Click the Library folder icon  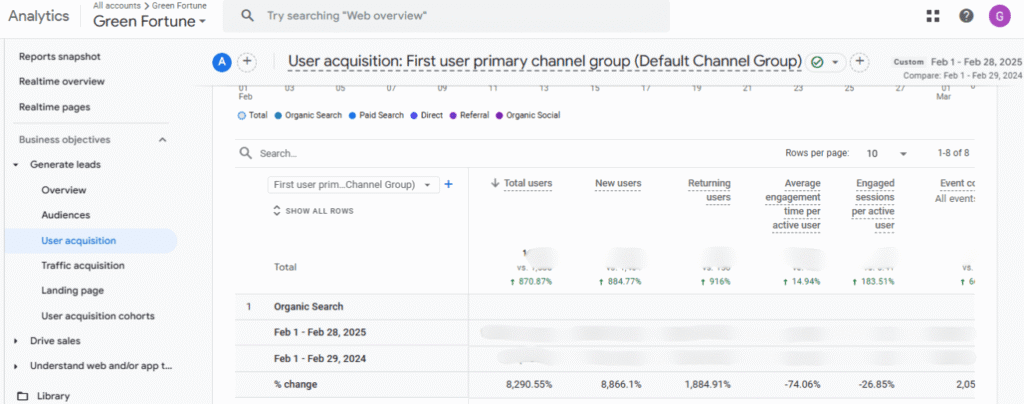[23, 396]
